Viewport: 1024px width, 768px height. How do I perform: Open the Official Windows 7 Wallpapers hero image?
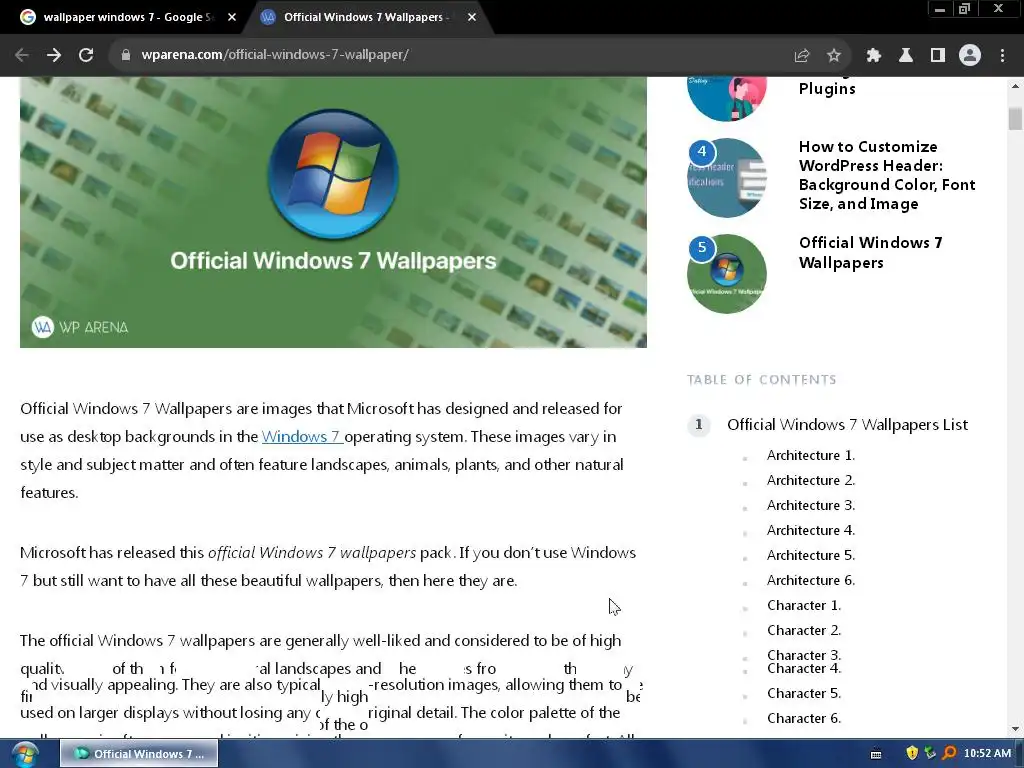[x=333, y=212]
